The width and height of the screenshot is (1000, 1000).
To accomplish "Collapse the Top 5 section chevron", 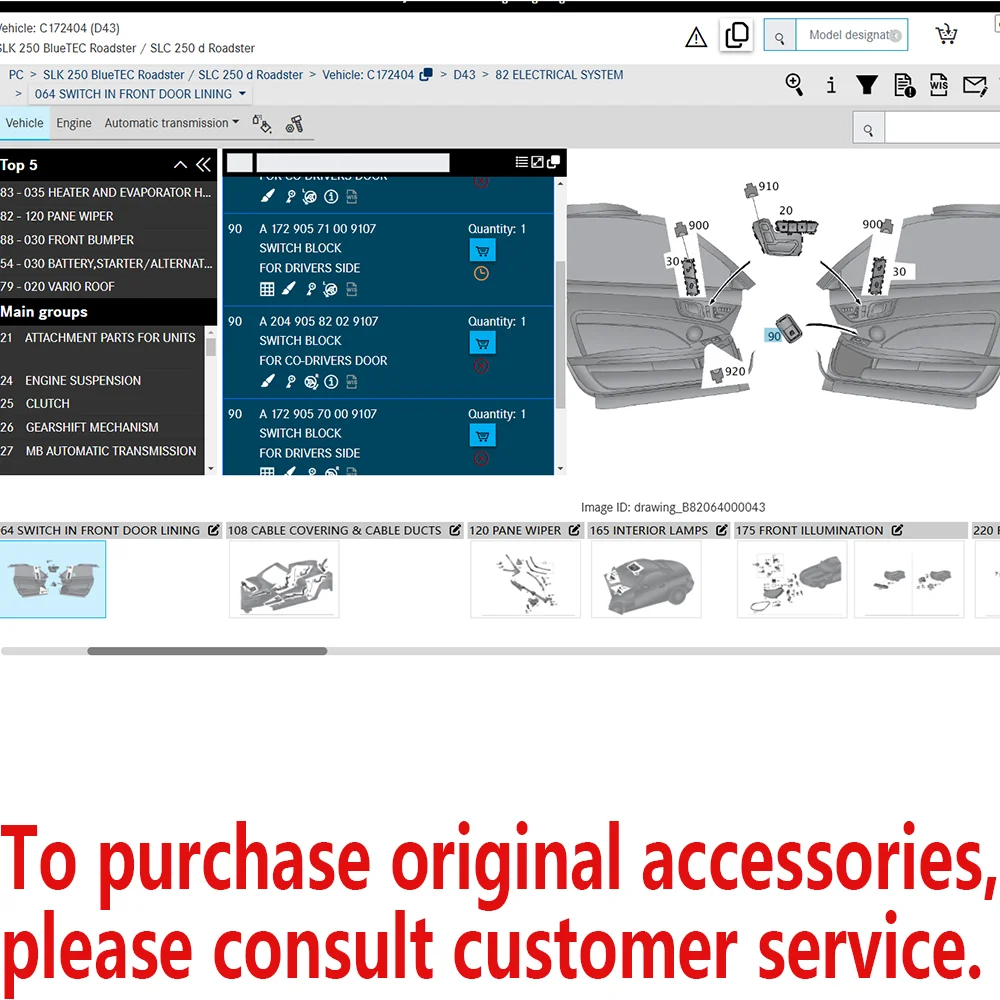I will click(x=180, y=165).
